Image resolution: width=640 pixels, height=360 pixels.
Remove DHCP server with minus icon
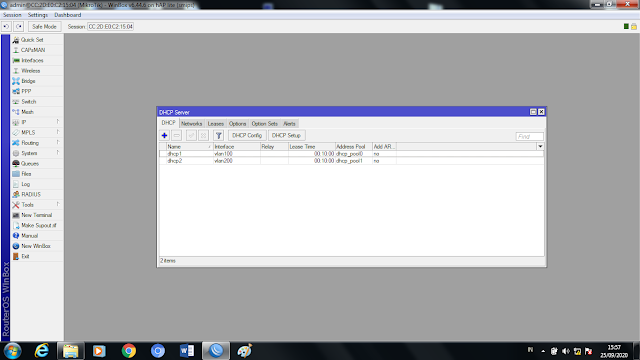coord(177,136)
